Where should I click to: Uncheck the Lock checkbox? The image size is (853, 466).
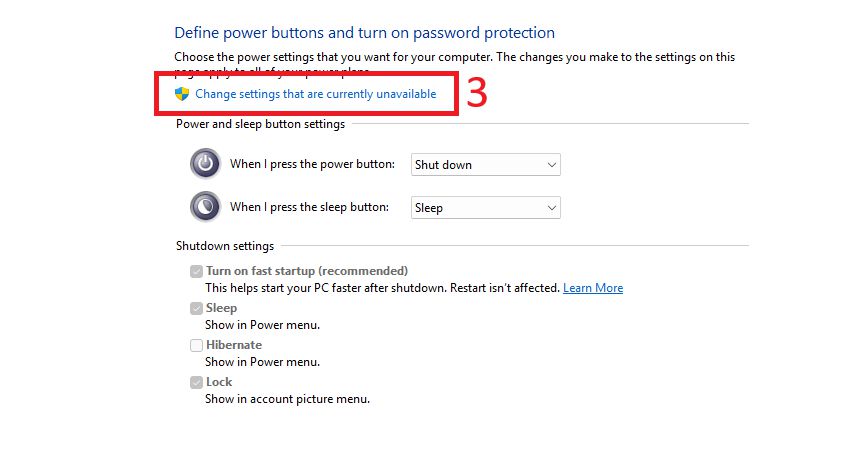click(196, 382)
